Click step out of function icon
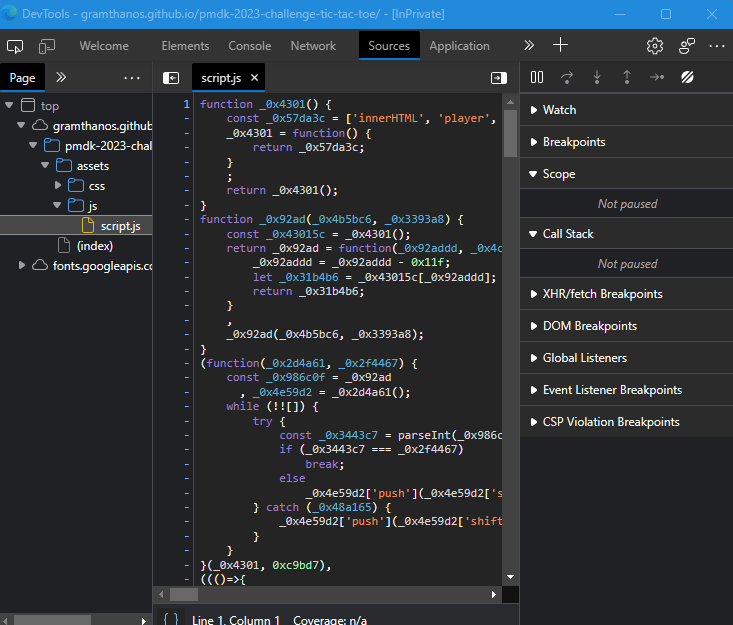 pos(627,77)
